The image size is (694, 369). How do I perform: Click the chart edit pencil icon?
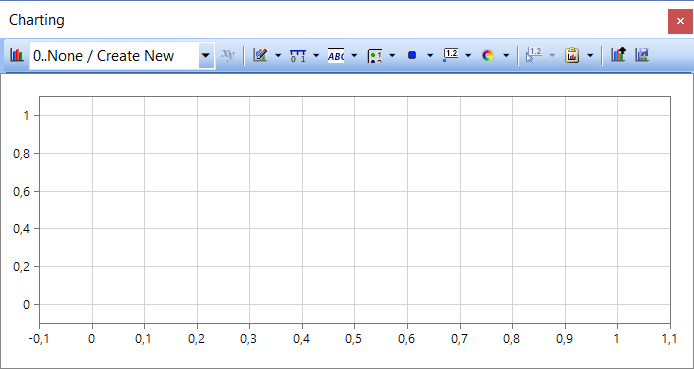pos(260,55)
